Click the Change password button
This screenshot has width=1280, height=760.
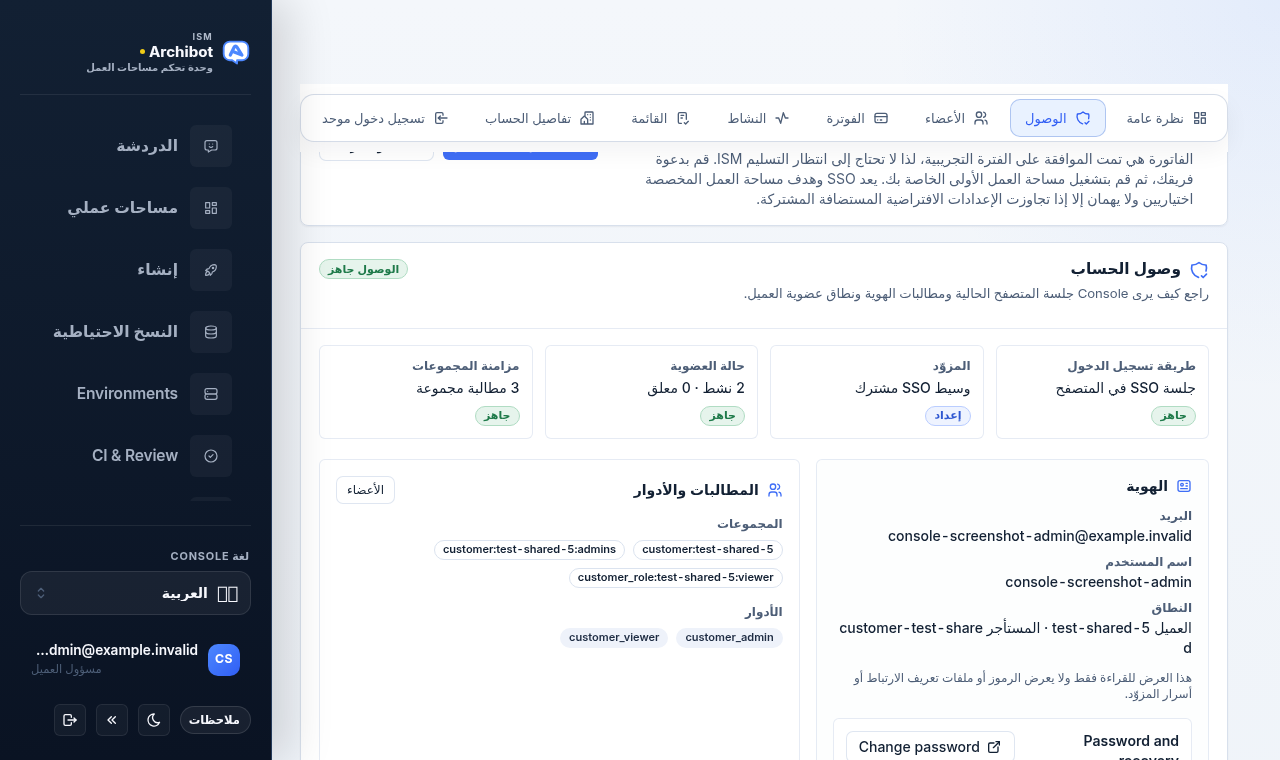pos(930,747)
